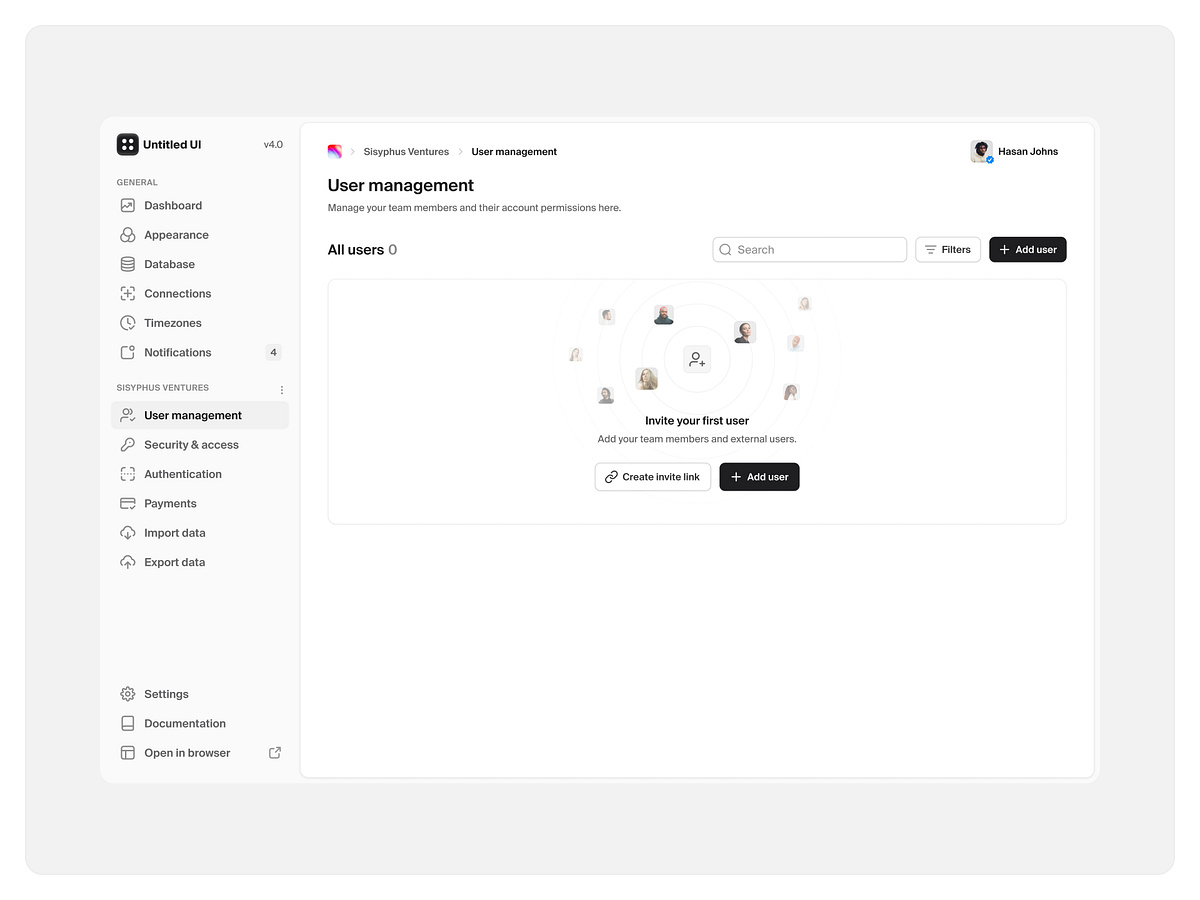Open Import data via its download icon
This screenshot has height=900, width=1200.
[127, 532]
